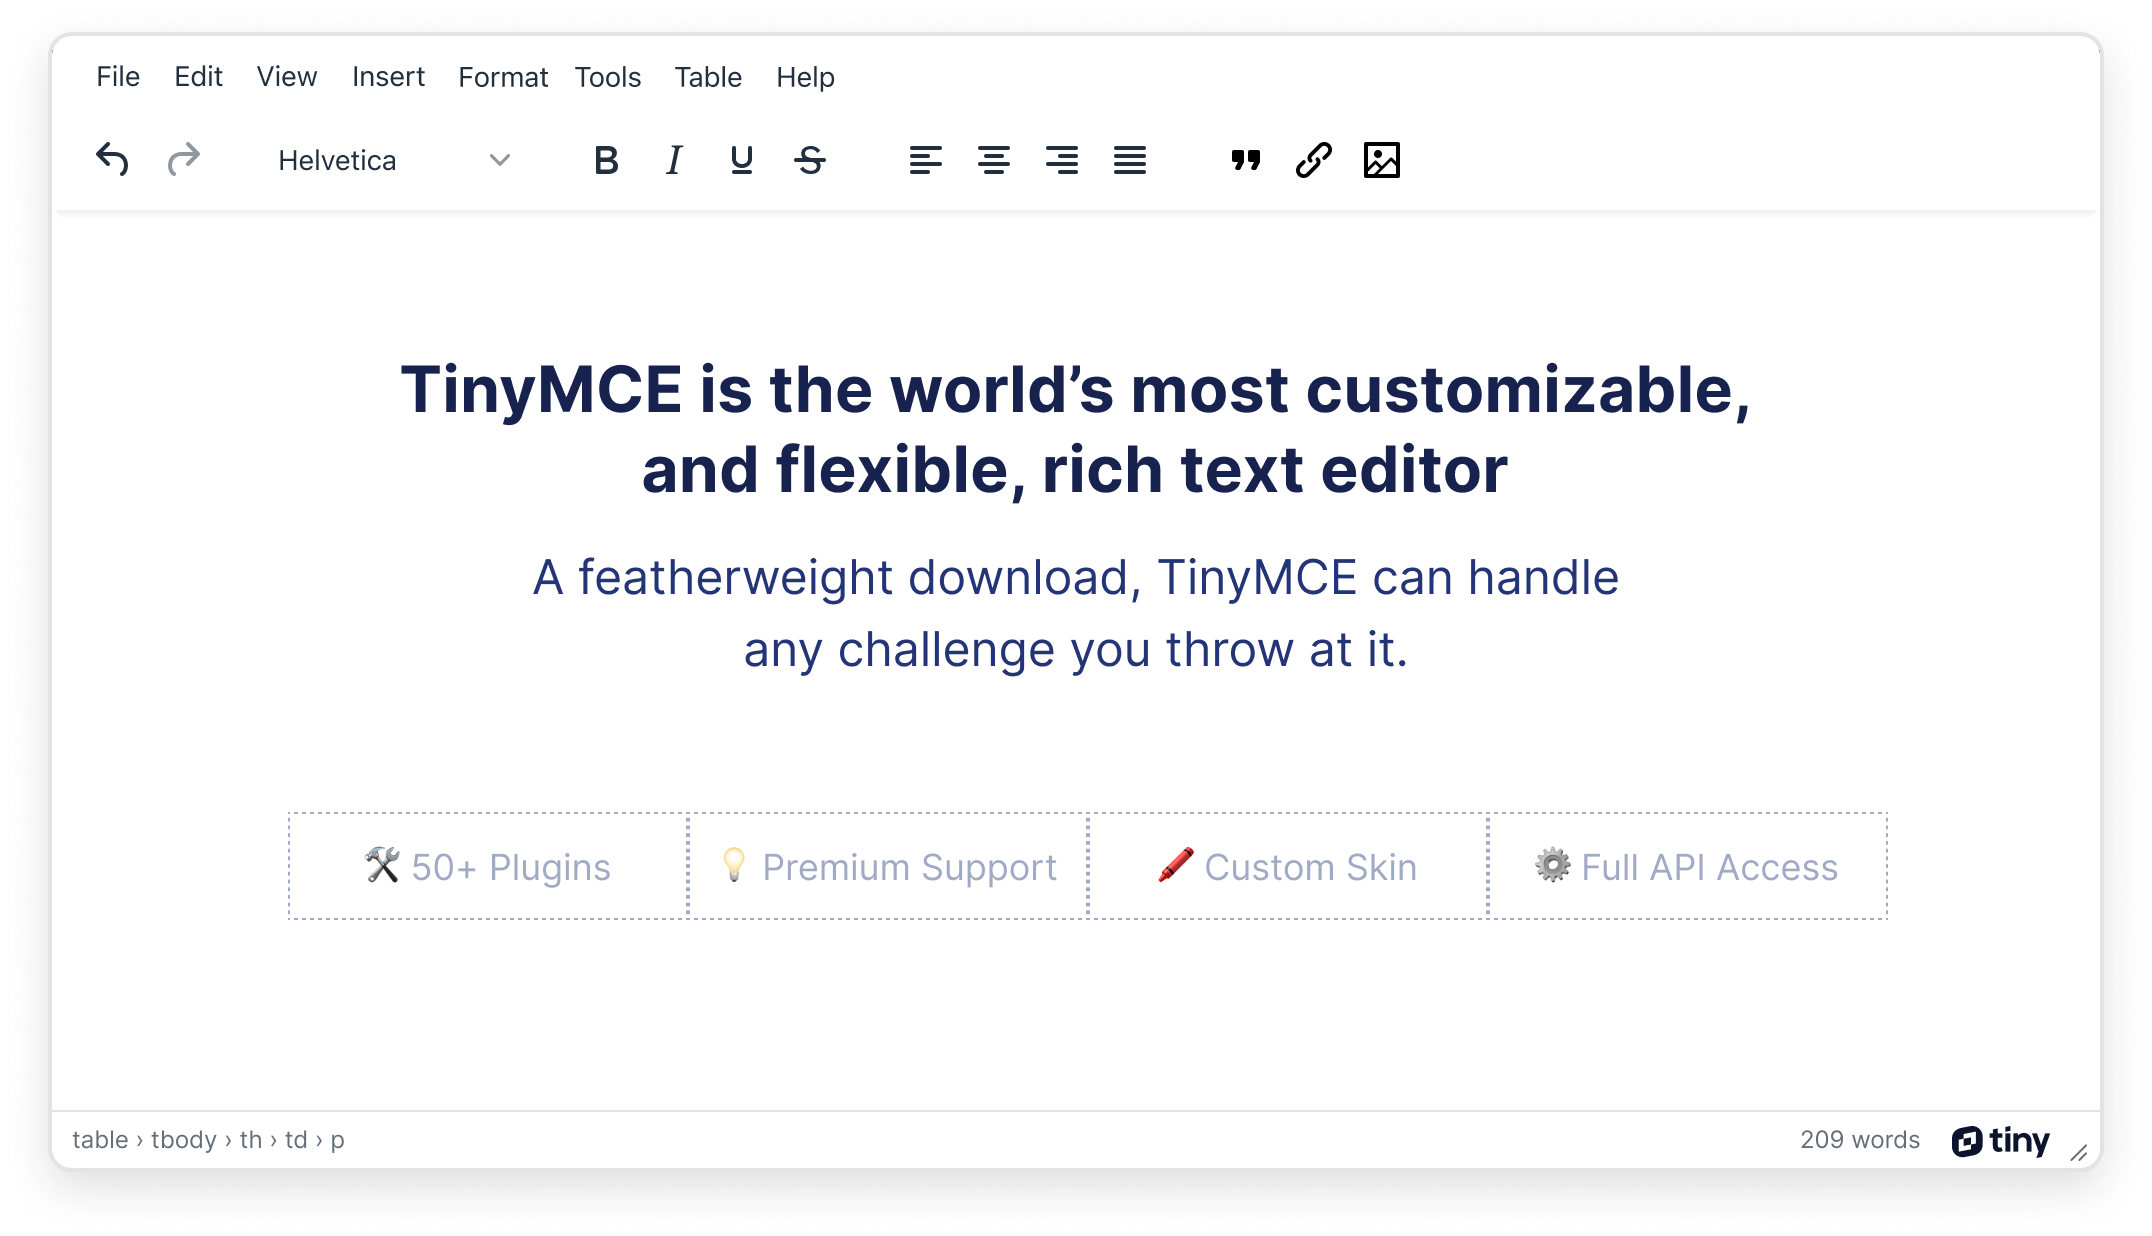Insert or edit a link
This screenshot has height=1236, width=2152.
click(1314, 160)
